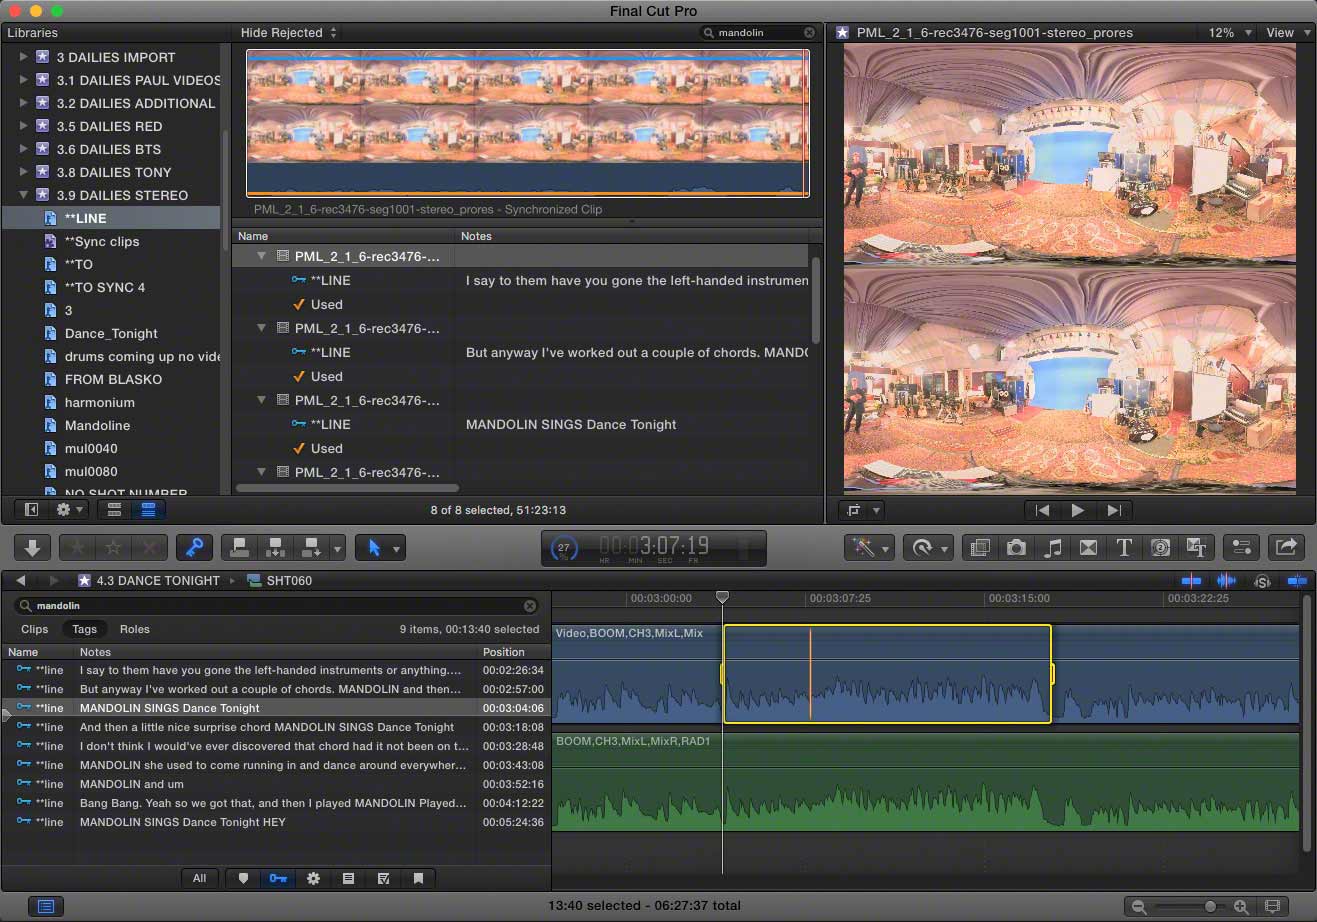Switch to the Clips tab
This screenshot has height=922, width=1317.
coord(35,629)
